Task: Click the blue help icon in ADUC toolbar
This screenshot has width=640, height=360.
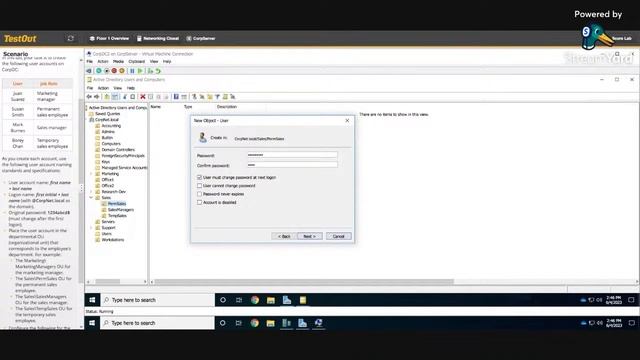Action: click(176, 97)
